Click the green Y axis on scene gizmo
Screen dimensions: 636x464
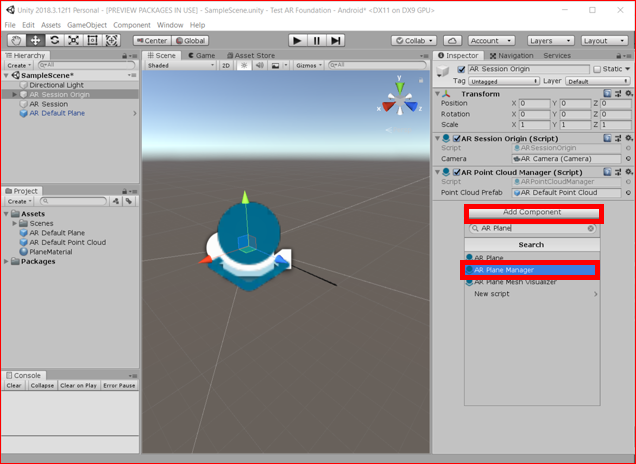[400, 86]
